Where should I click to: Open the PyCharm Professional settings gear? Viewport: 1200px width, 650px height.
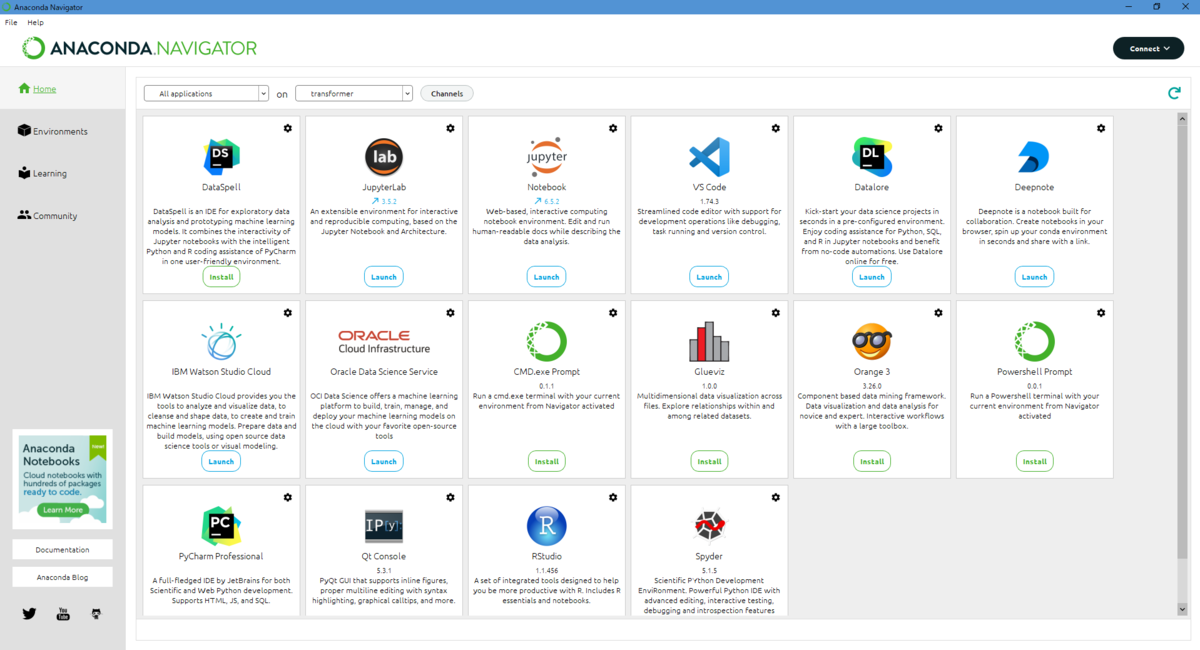point(288,497)
